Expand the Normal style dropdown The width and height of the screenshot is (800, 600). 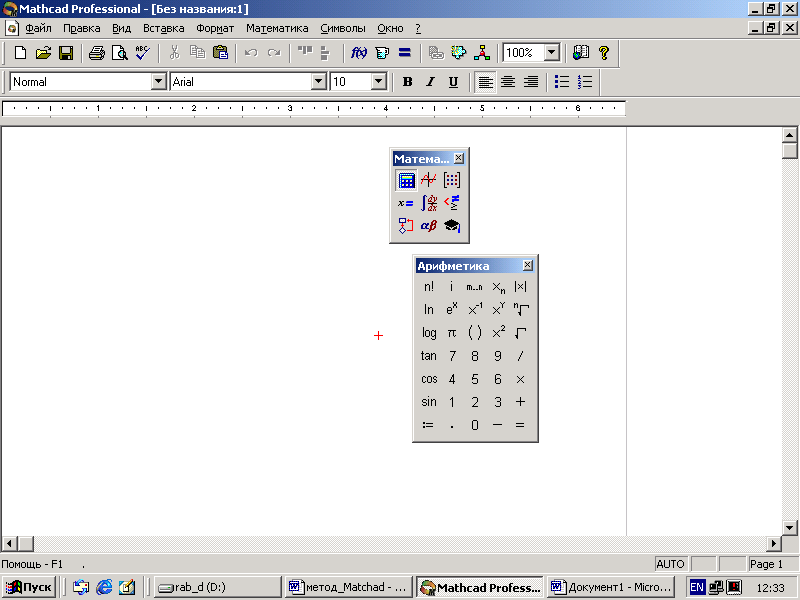click(x=158, y=82)
